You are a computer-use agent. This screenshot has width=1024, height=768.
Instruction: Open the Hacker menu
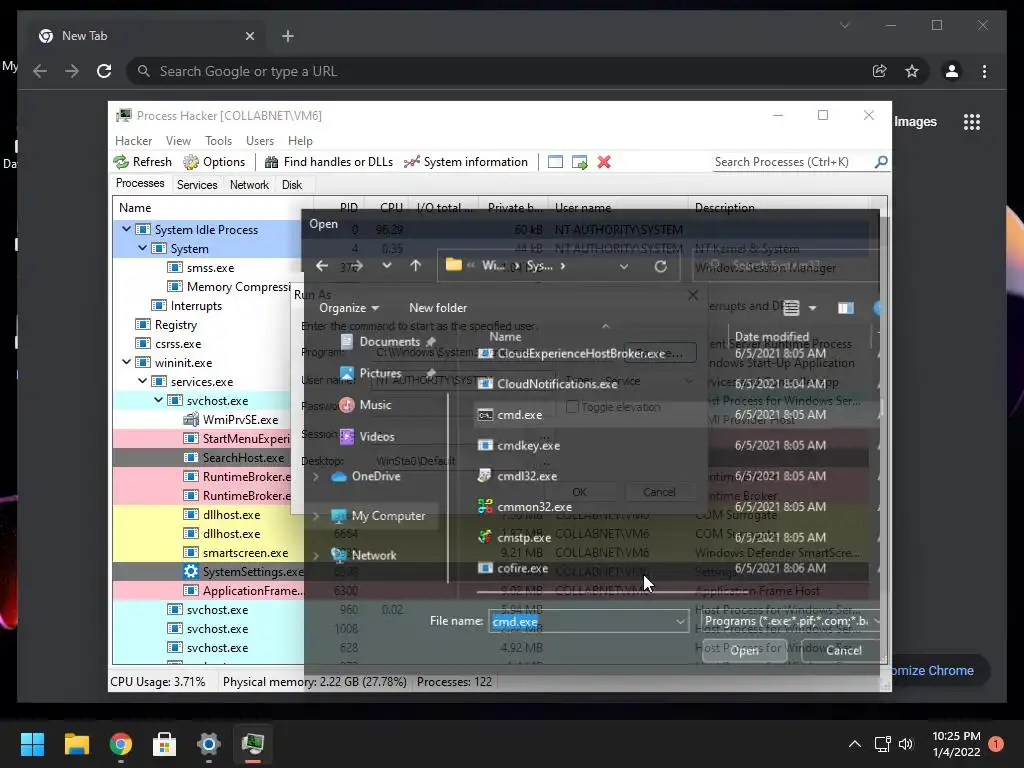tap(133, 141)
